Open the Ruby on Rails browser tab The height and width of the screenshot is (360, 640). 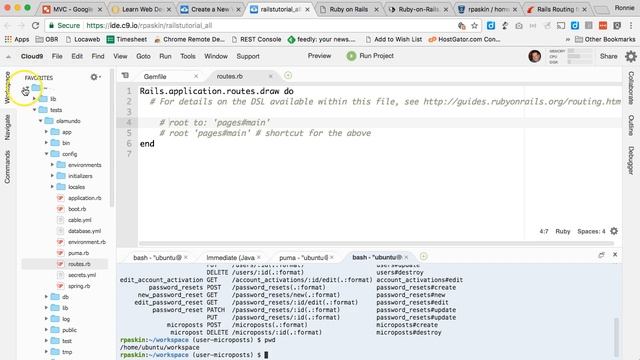(x=348, y=9)
